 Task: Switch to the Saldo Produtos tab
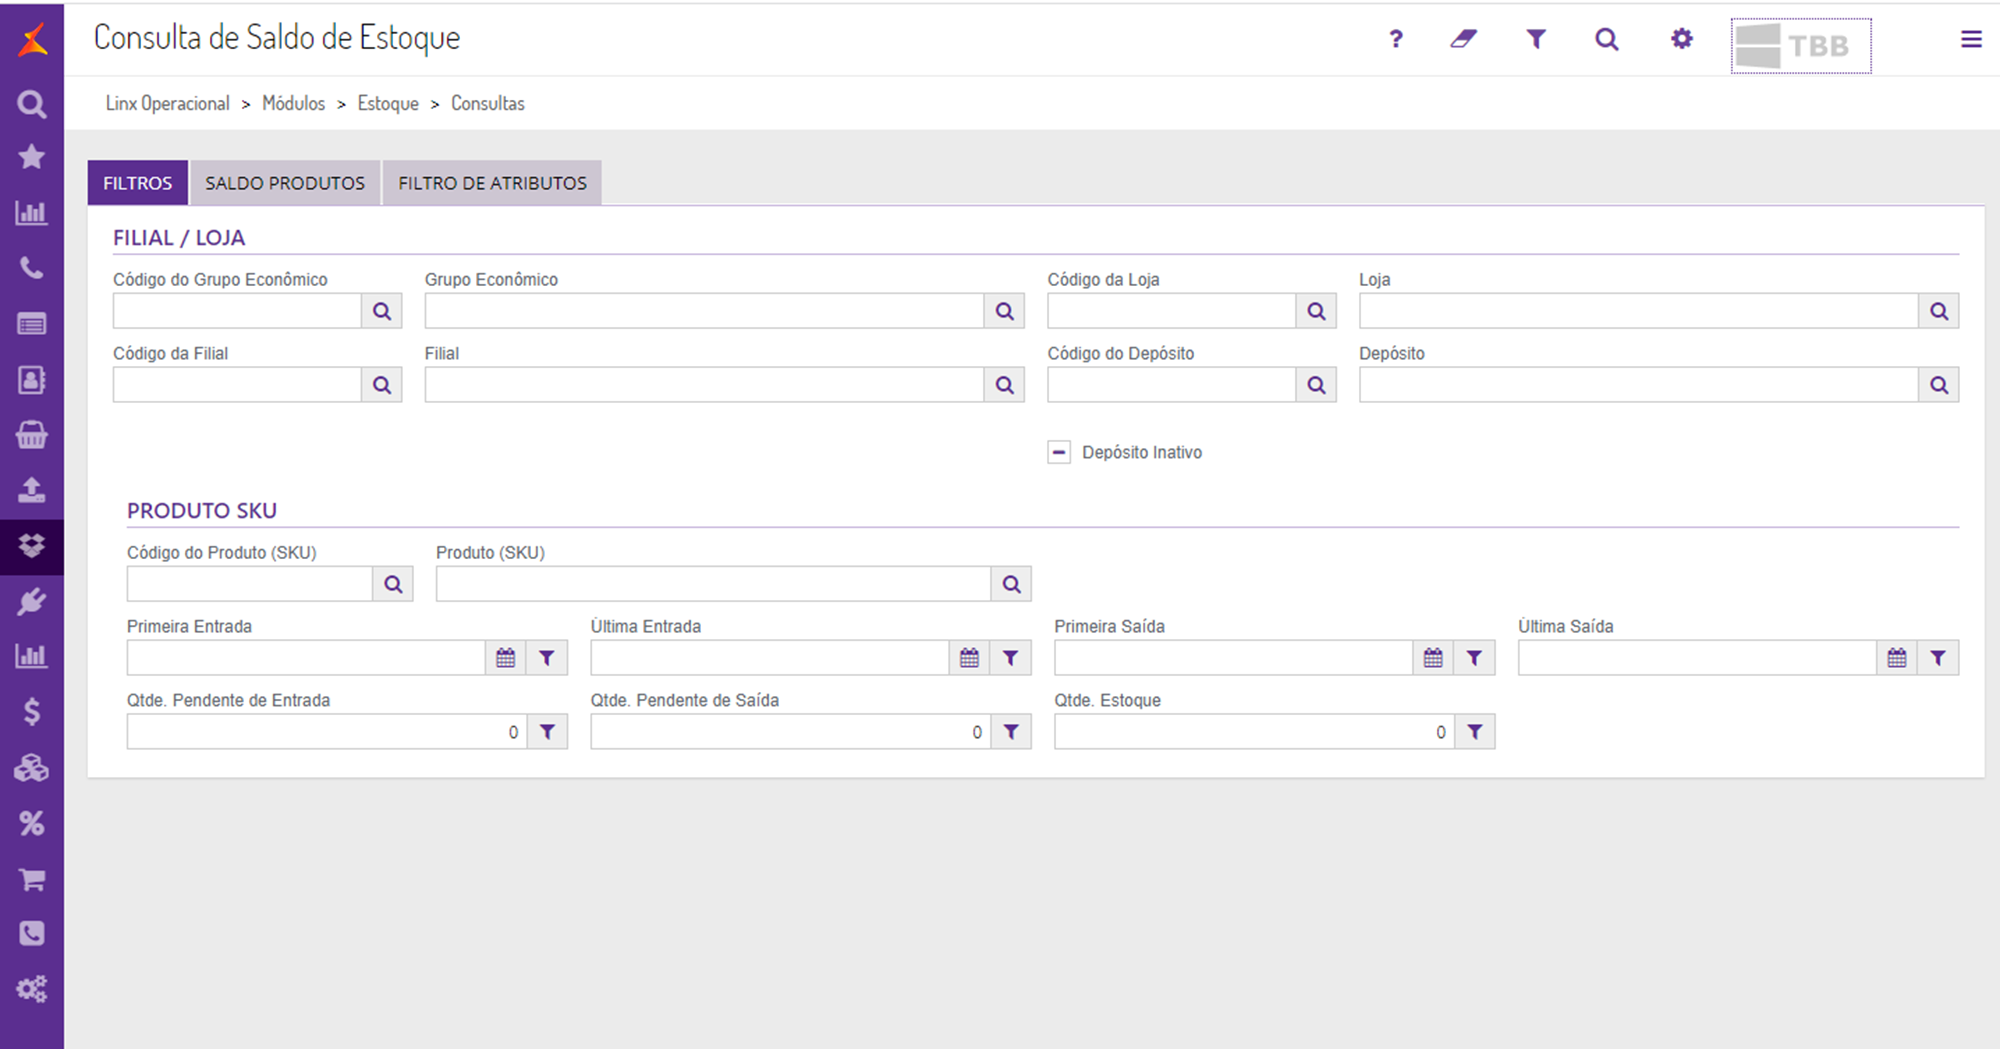(285, 183)
